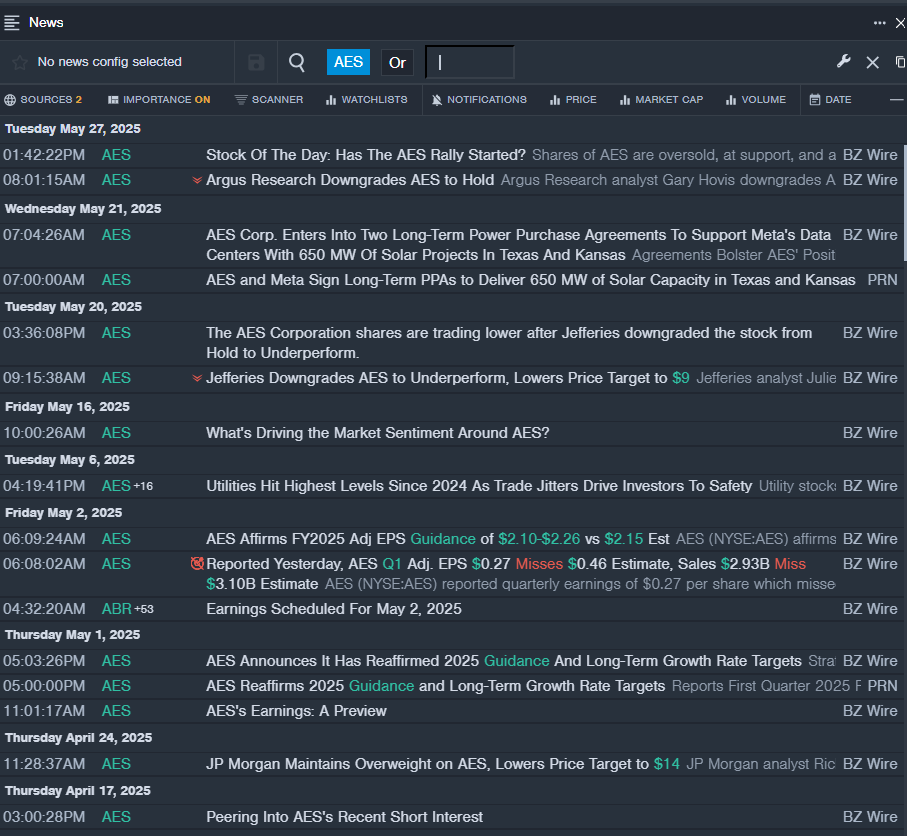Open the Sources filter

coord(43,100)
